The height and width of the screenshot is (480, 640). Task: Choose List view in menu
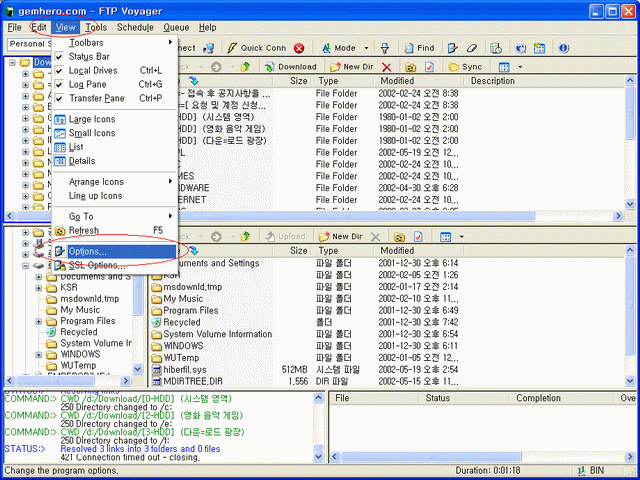point(115,147)
